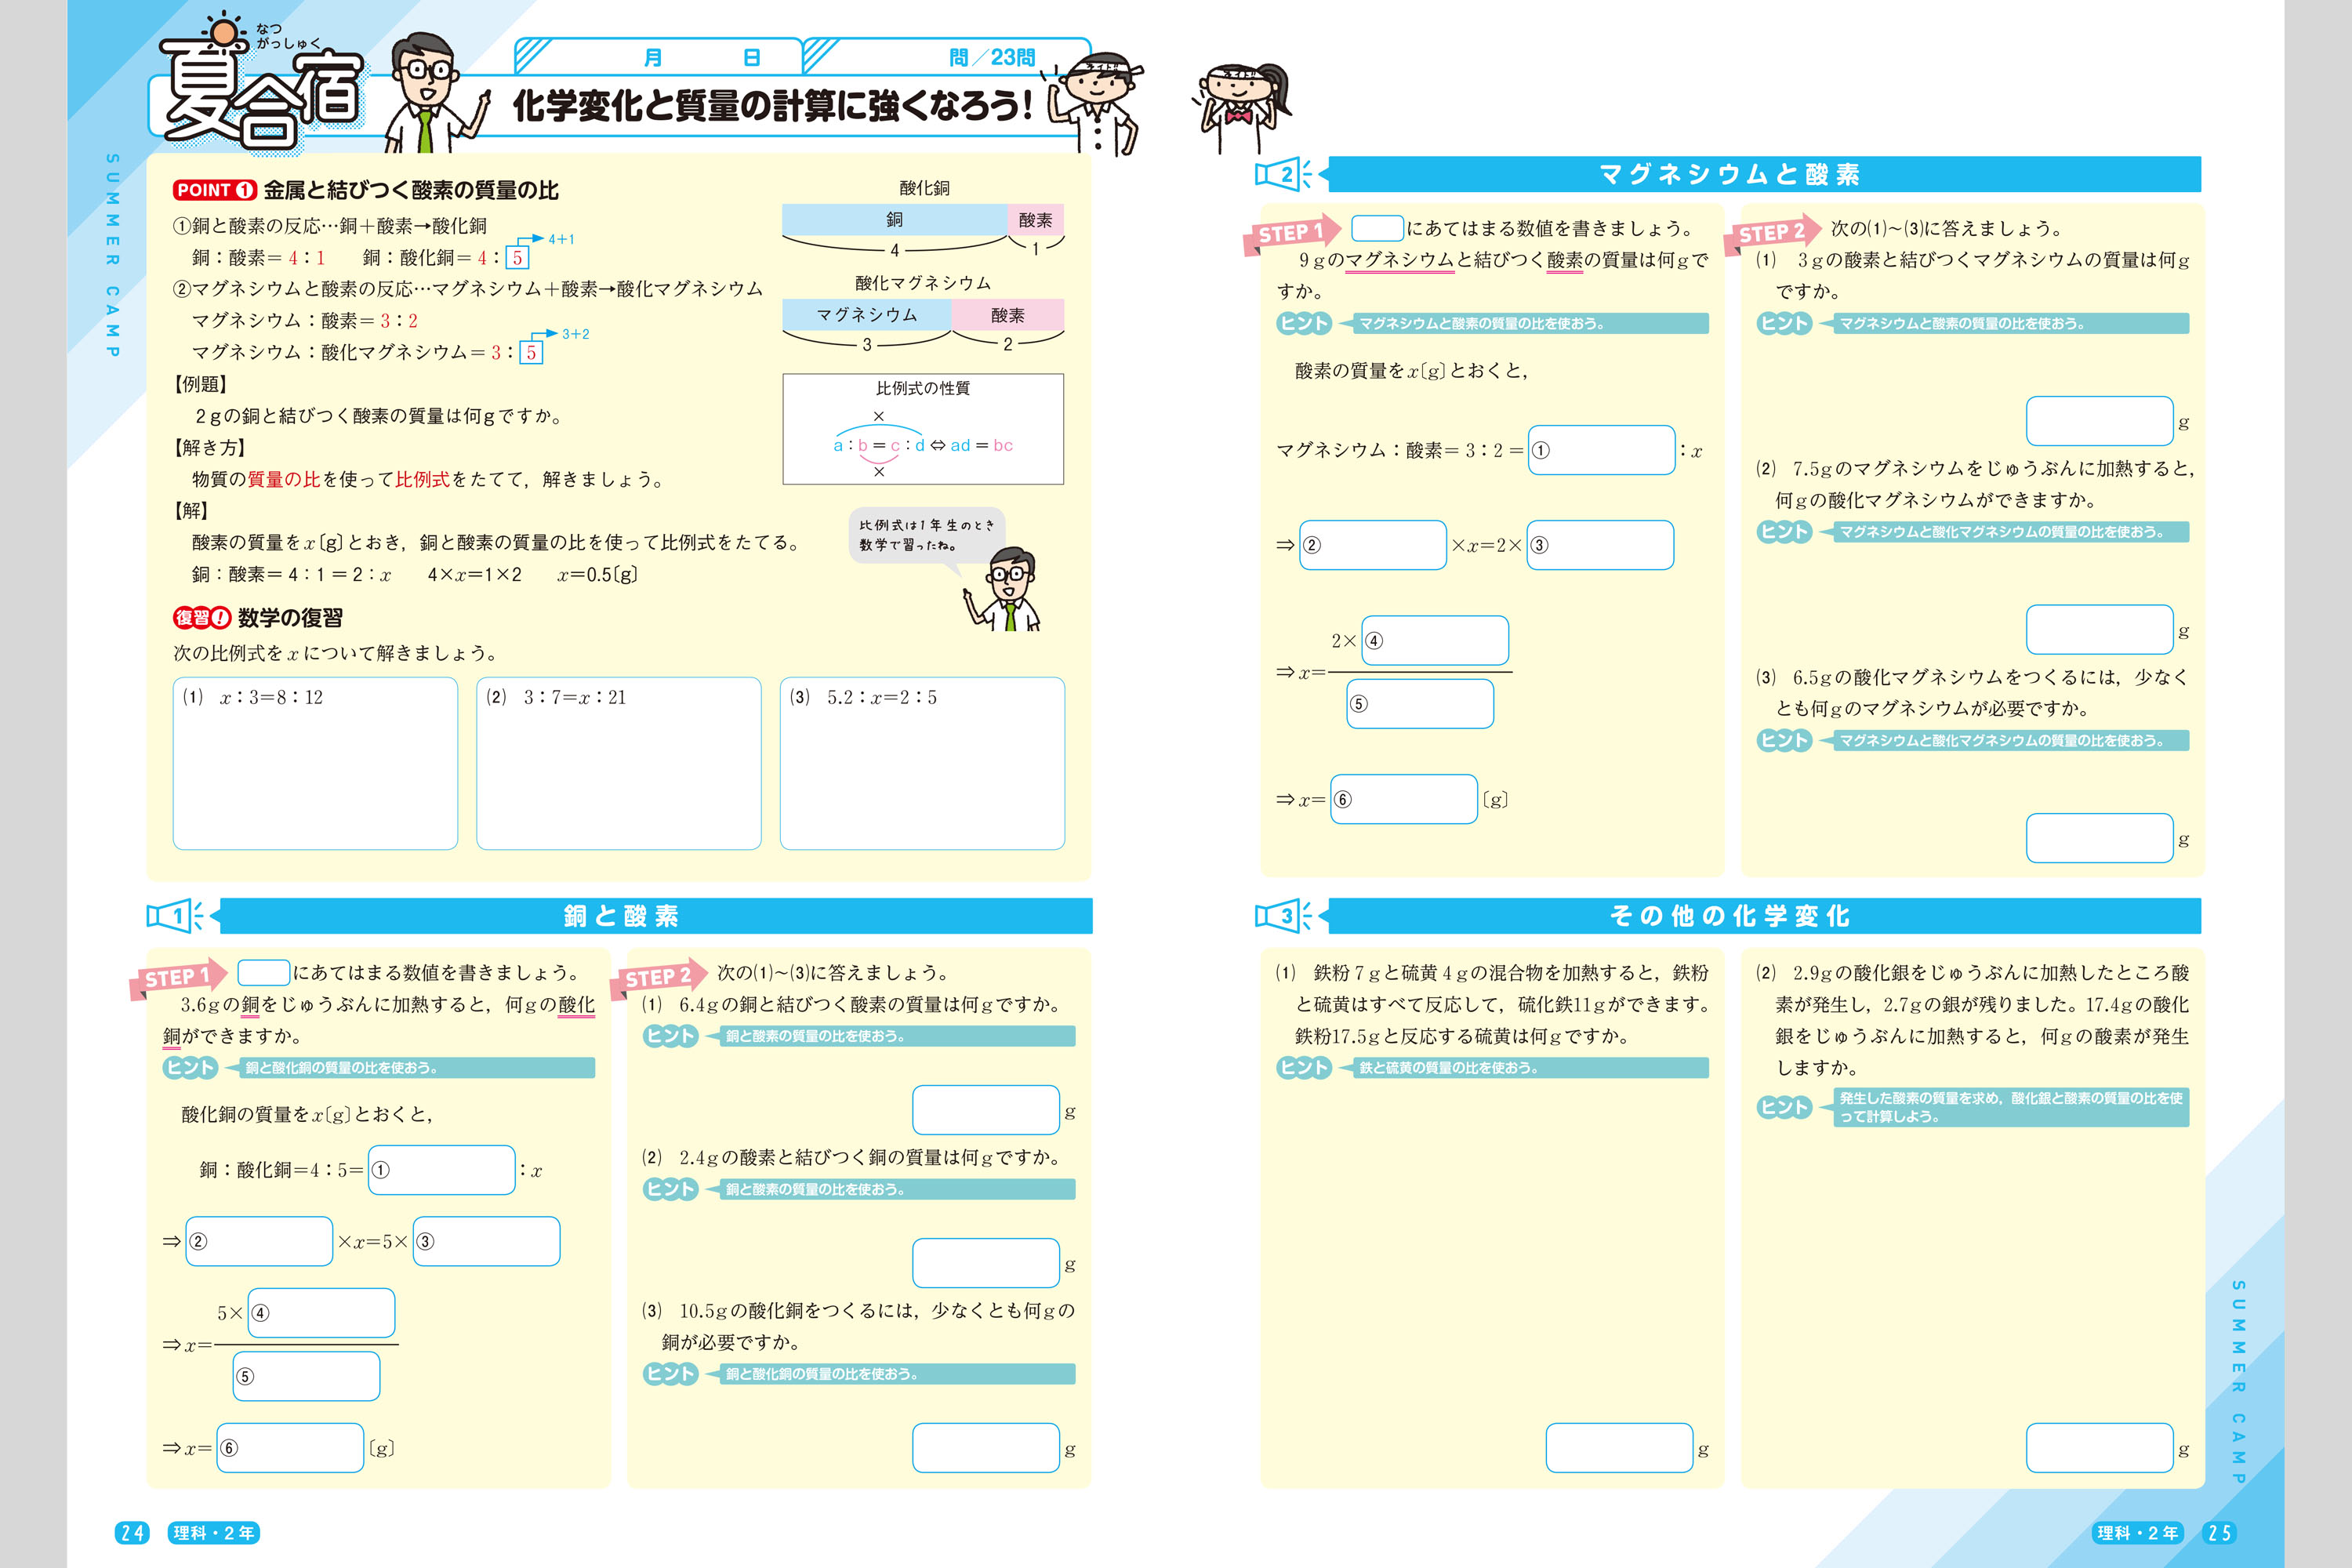The width and height of the screenshot is (2352, 1568).
Task: Click ヒント badge under the 9g マグネシウム question
Action: pyautogui.click(x=1304, y=323)
